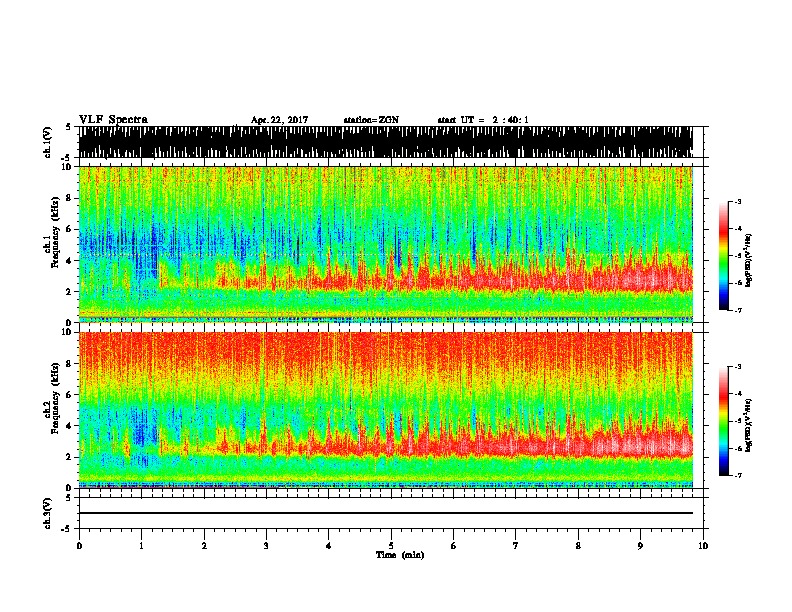The image size is (792, 612).
Task: Click the color scale bar beside ch.1
Action: 723,256
